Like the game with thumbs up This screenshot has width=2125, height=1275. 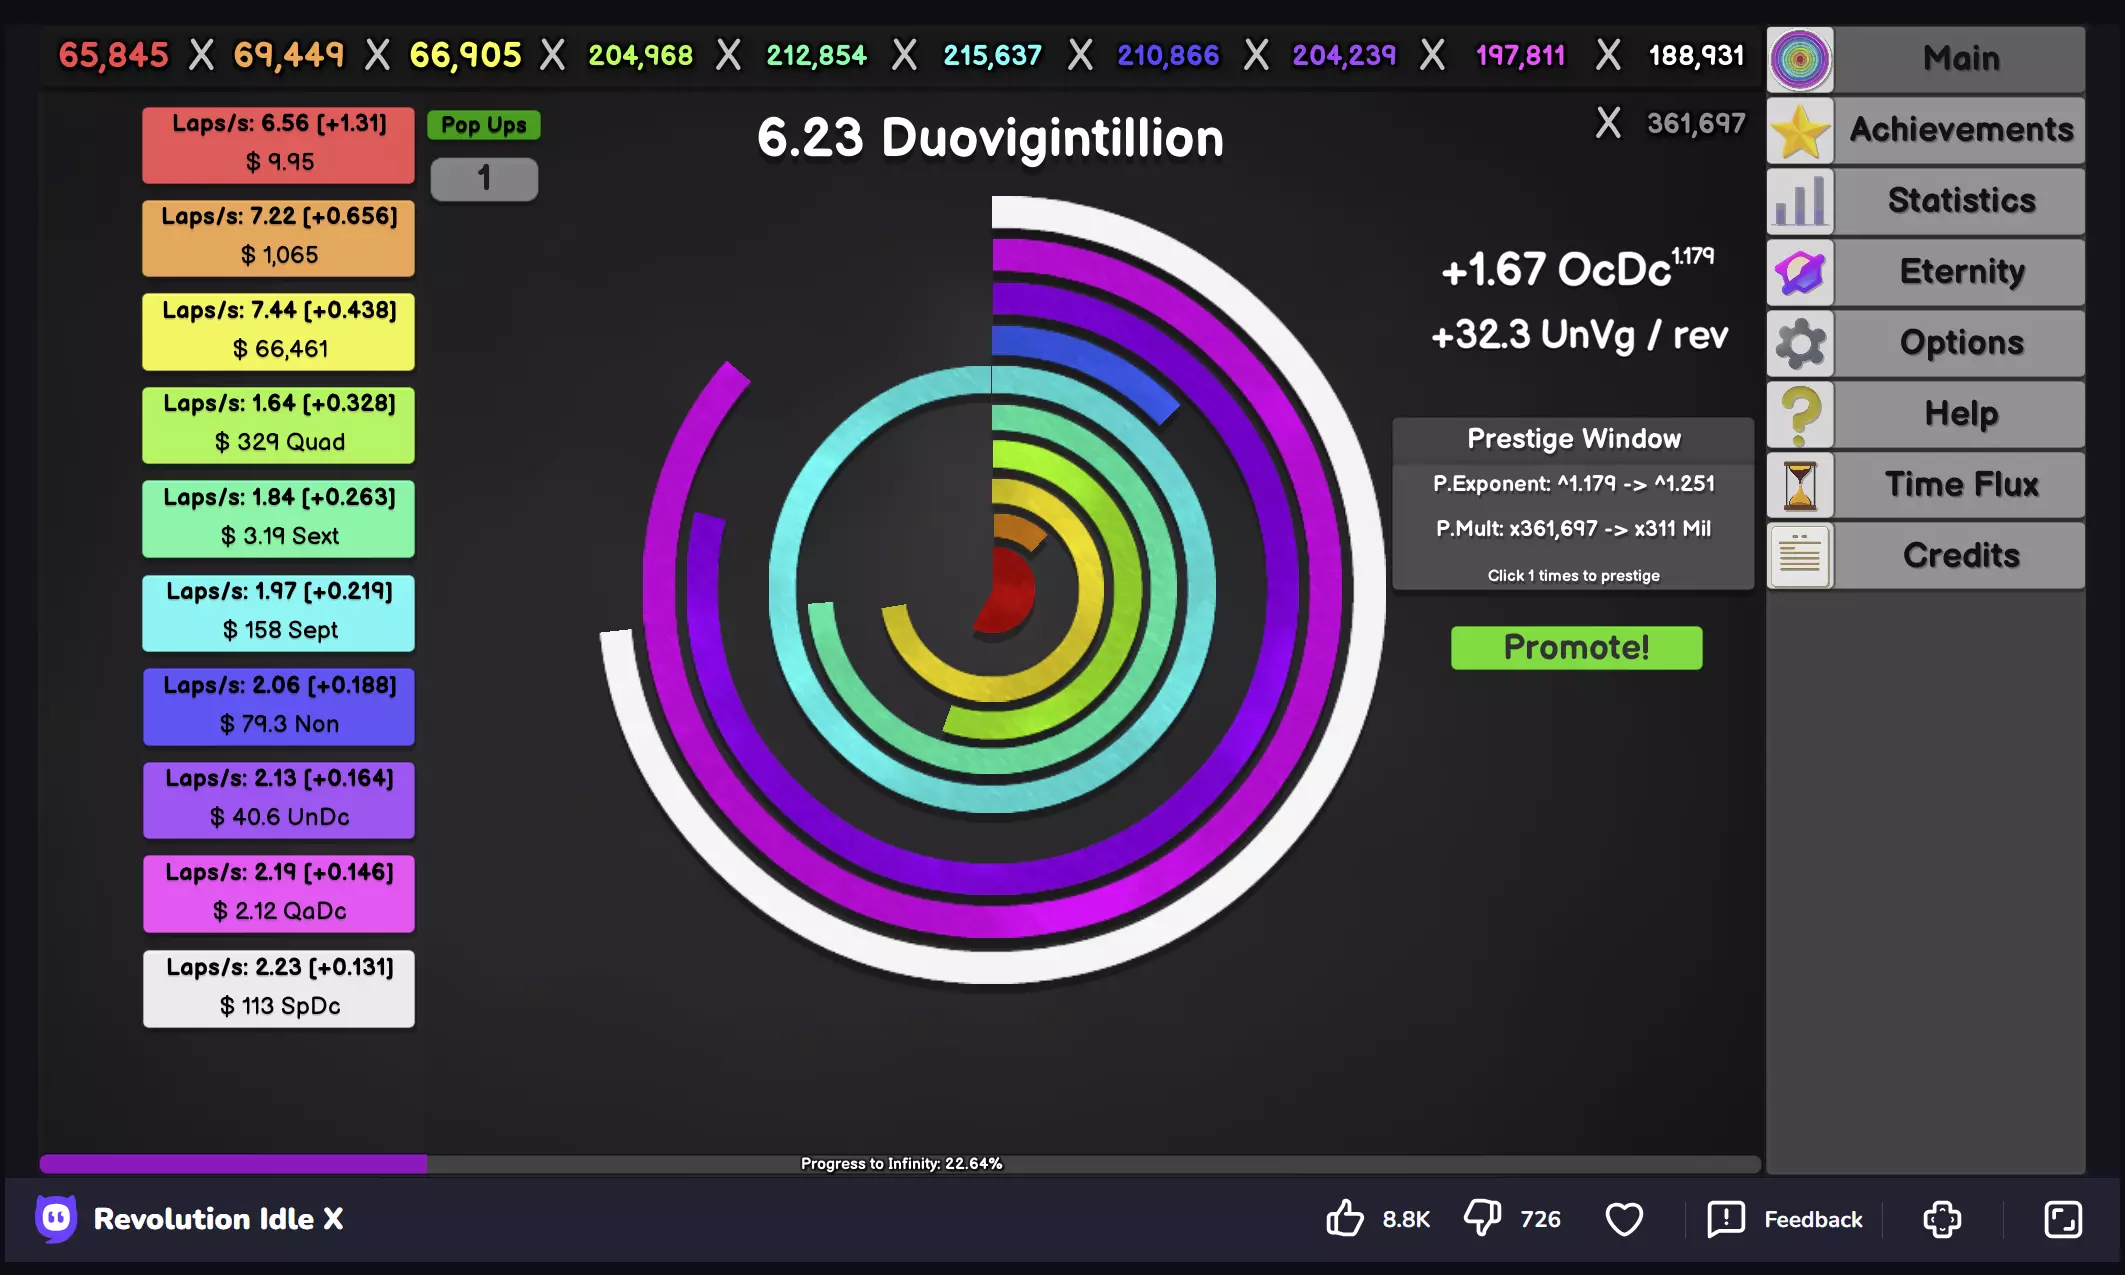click(x=1345, y=1218)
